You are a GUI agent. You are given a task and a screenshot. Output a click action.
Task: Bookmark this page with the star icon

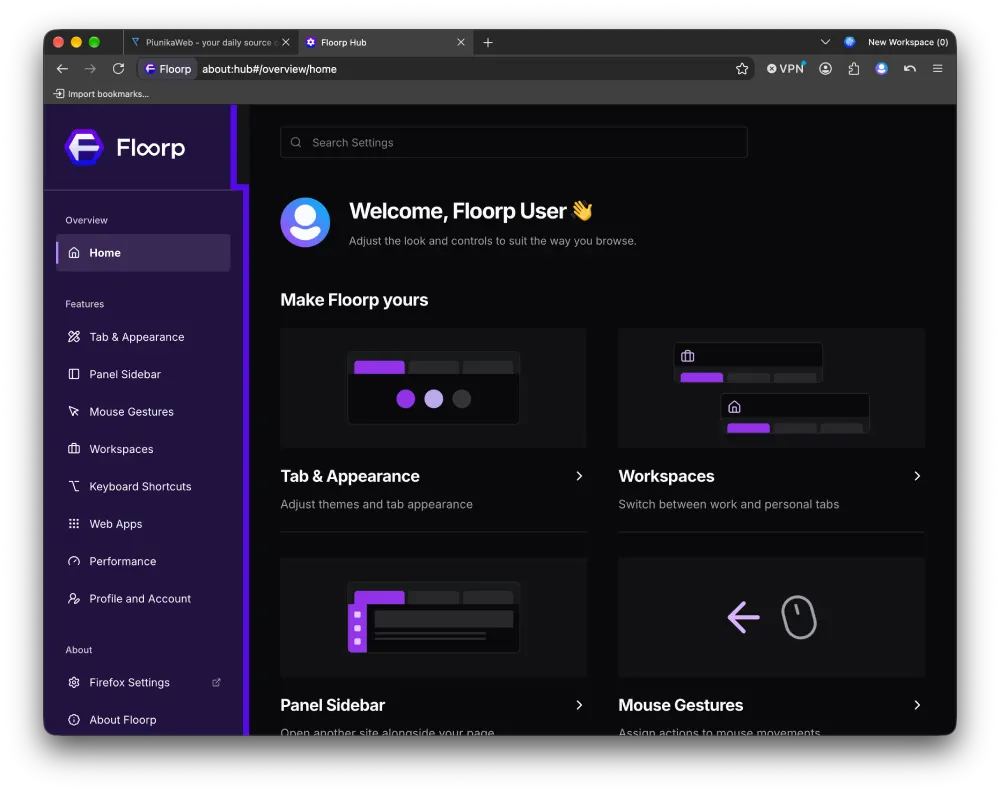coord(742,69)
